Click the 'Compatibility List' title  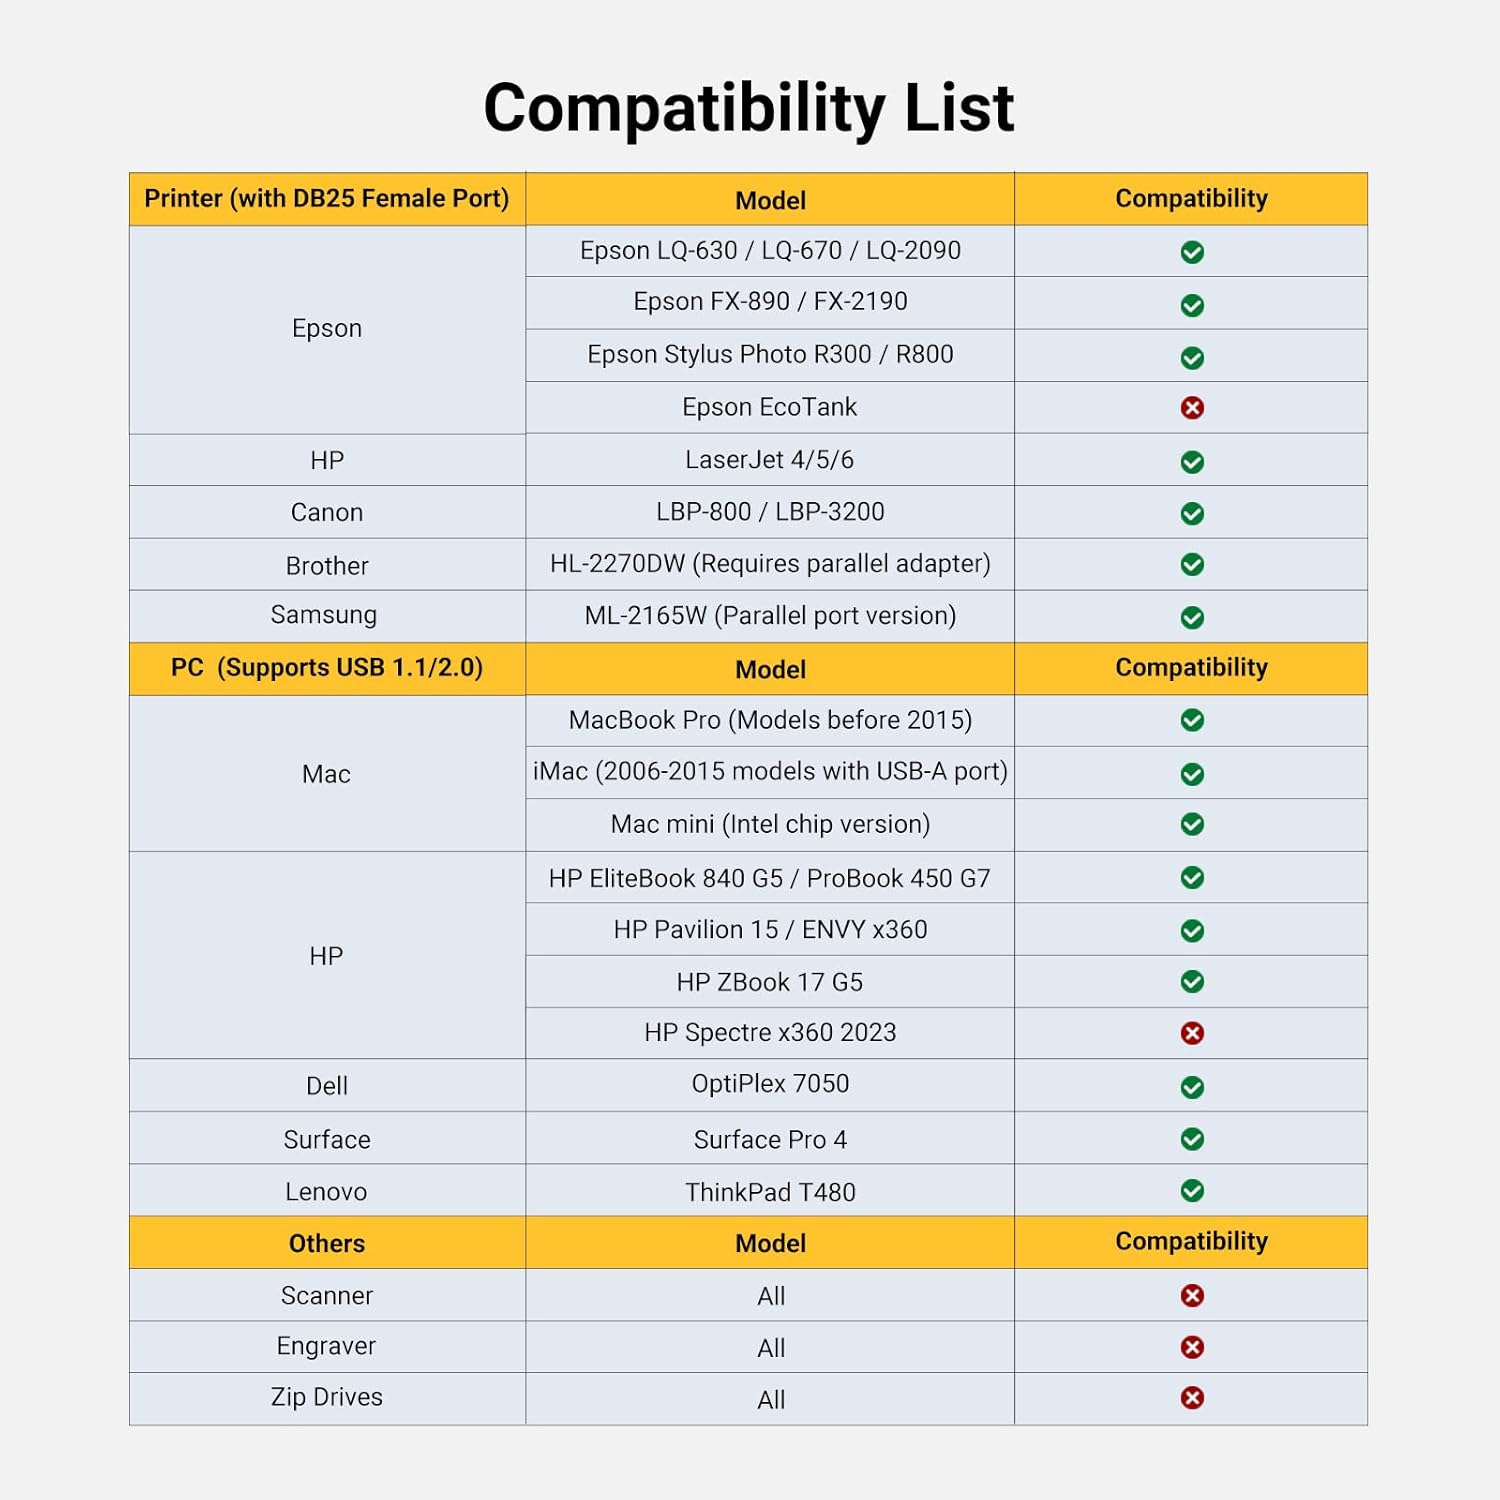click(x=749, y=108)
